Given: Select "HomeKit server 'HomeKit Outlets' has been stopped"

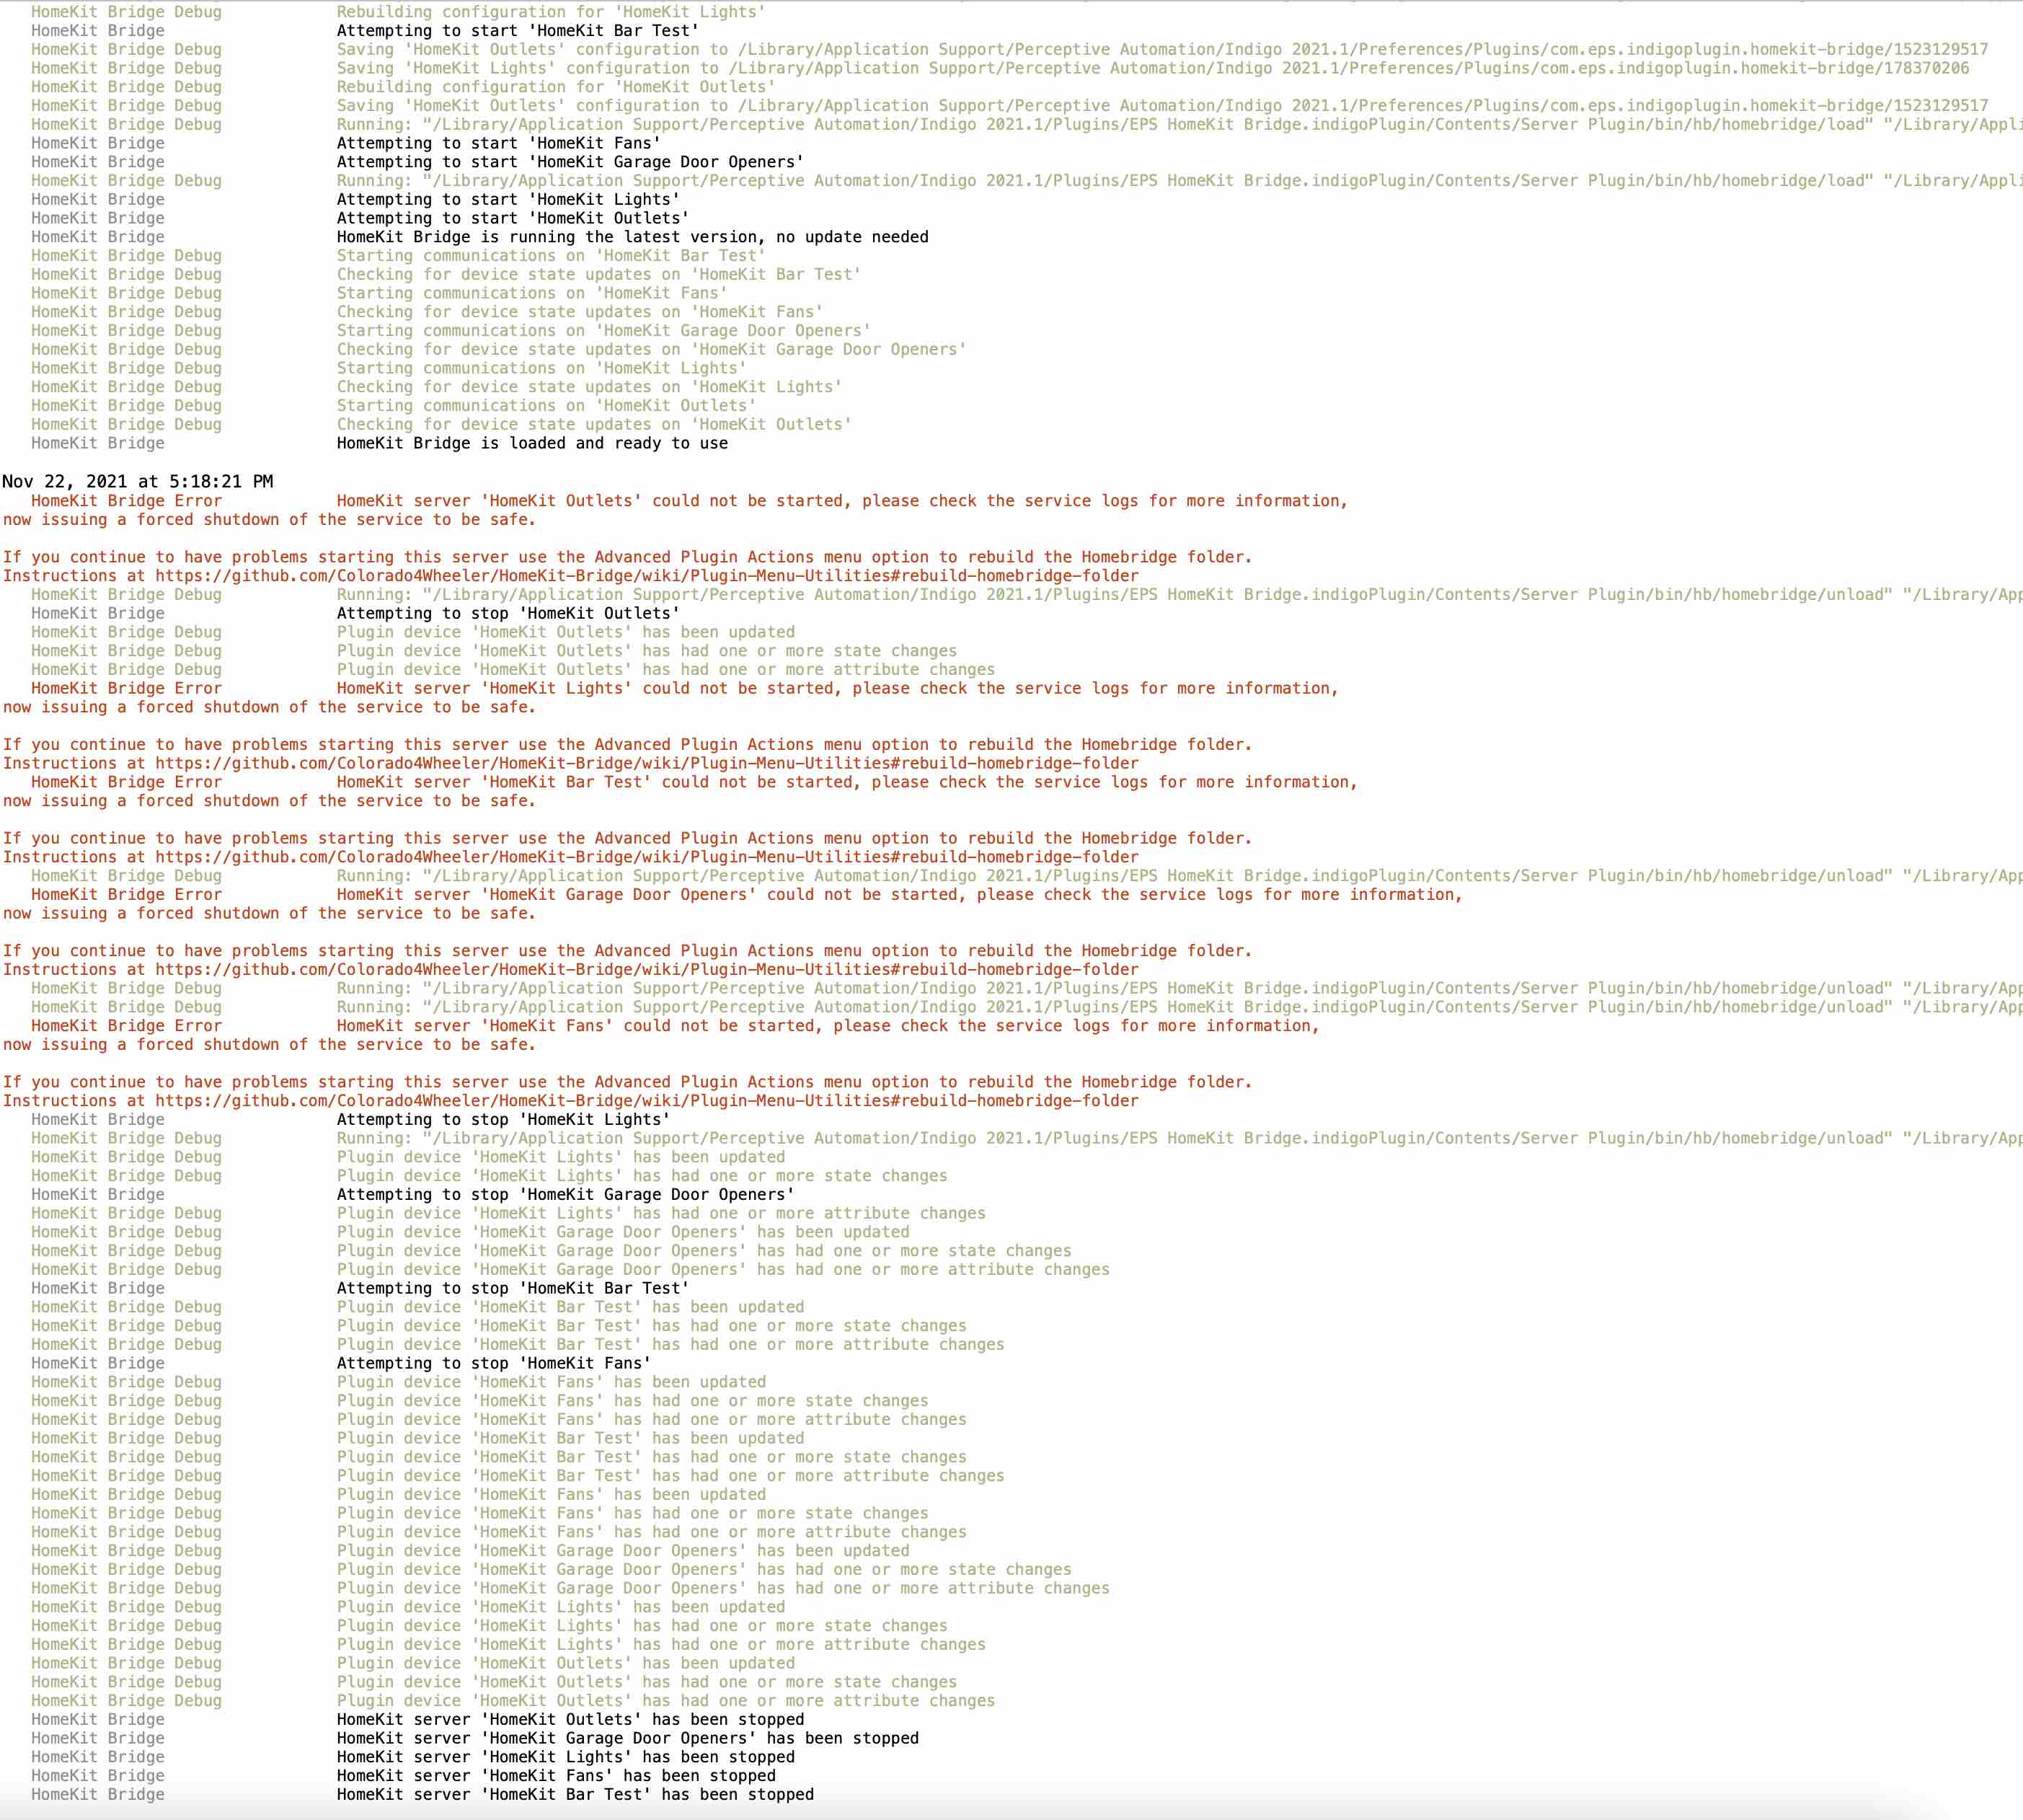Looking at the screenshot, I should click(x=570, y=1720).
